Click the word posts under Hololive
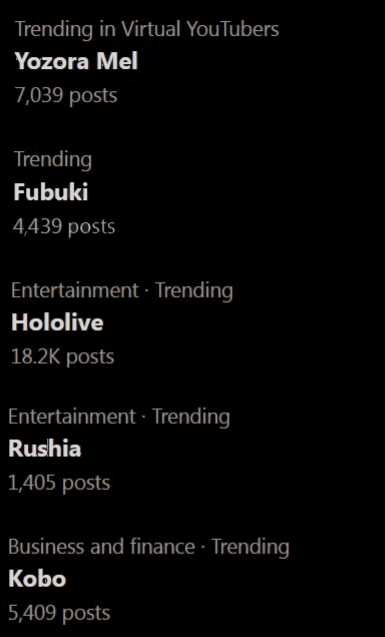 [x=90, y=358]
